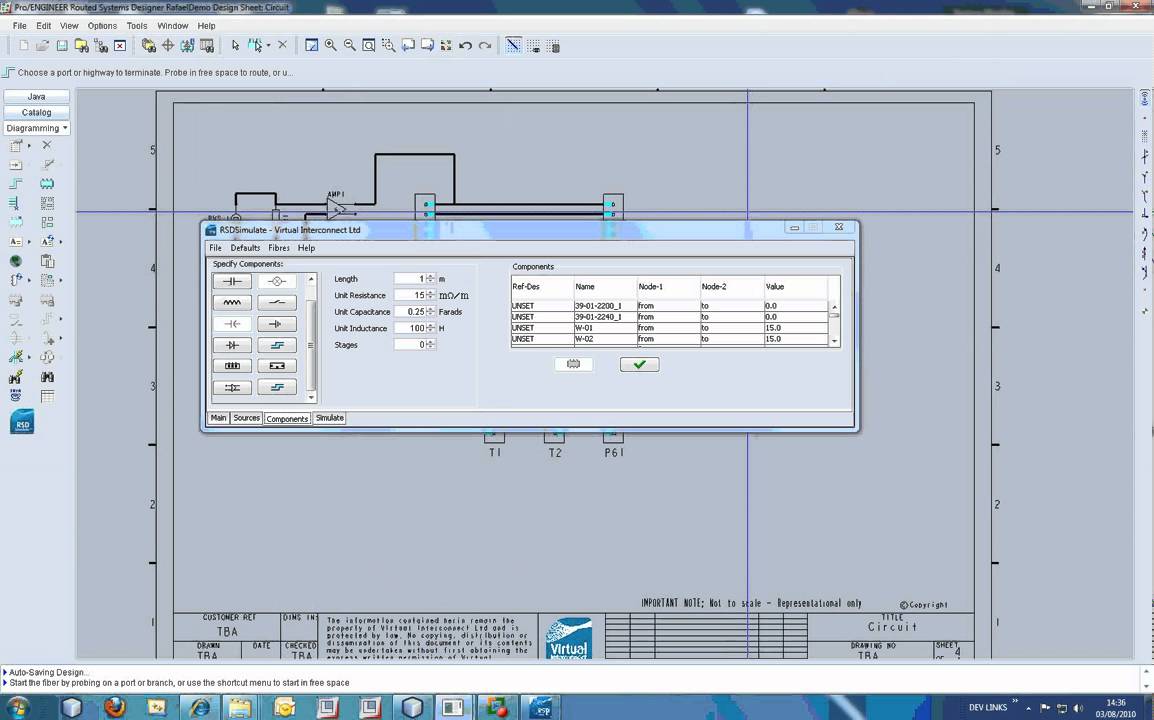Click the Java button

click(x=36, y=96)
